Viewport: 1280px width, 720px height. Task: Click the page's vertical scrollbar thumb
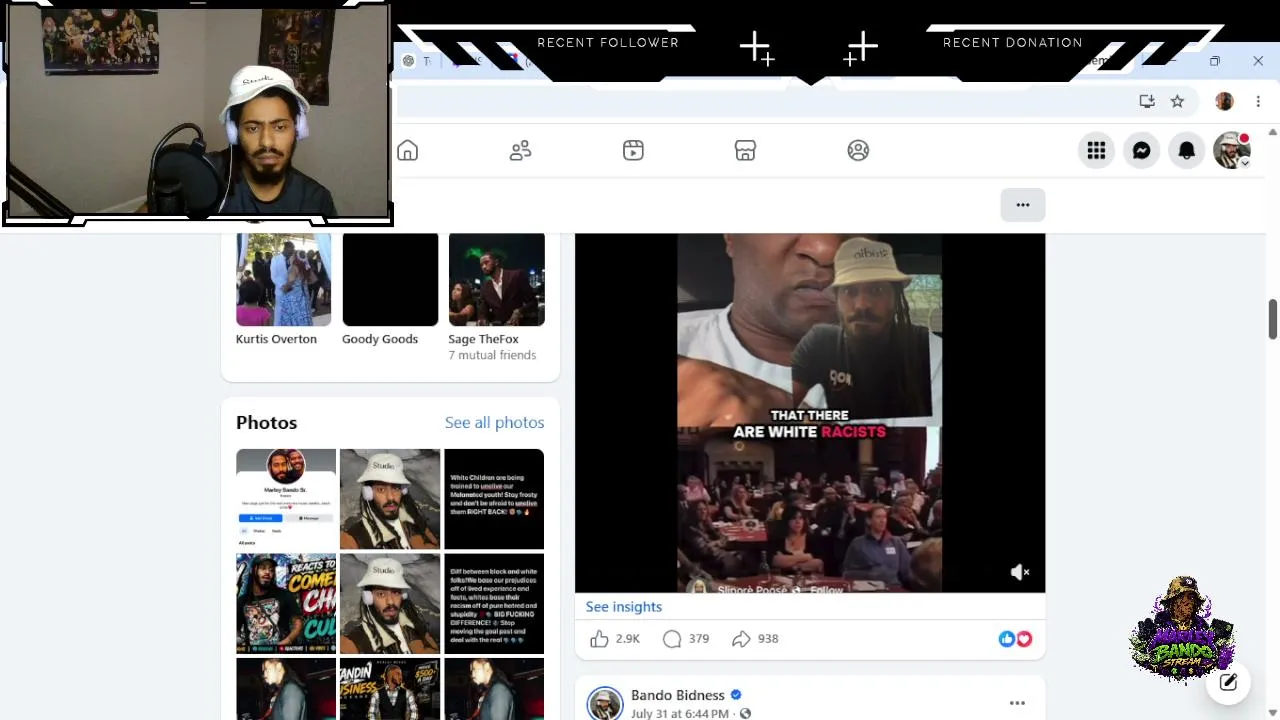click(1273, 319)
